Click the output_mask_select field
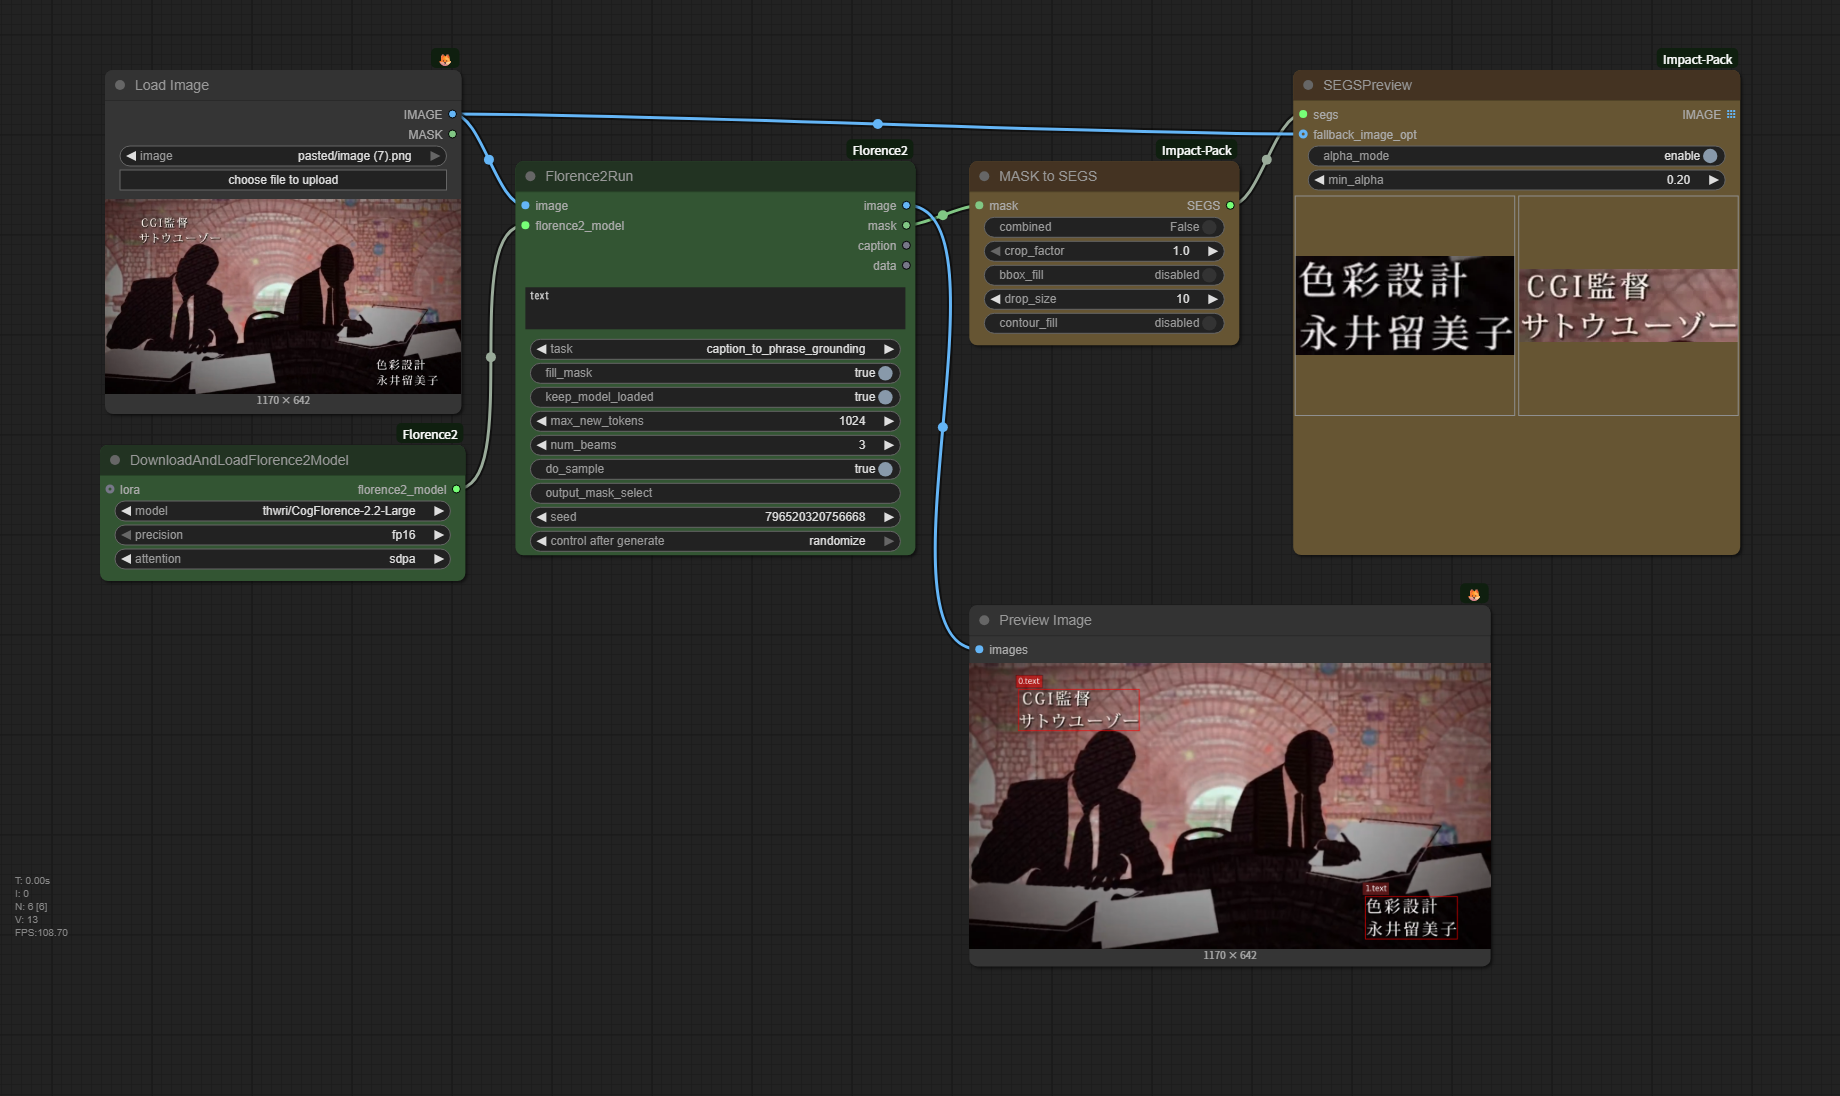Screen dimensions: 1840x1096 715,493
